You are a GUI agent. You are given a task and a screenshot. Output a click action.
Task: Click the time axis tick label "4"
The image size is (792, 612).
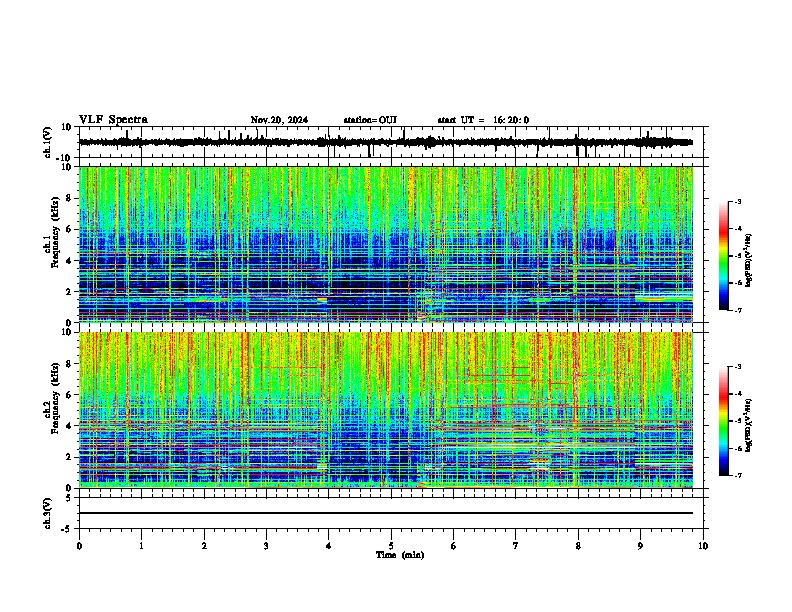click(x=328, y=546)
